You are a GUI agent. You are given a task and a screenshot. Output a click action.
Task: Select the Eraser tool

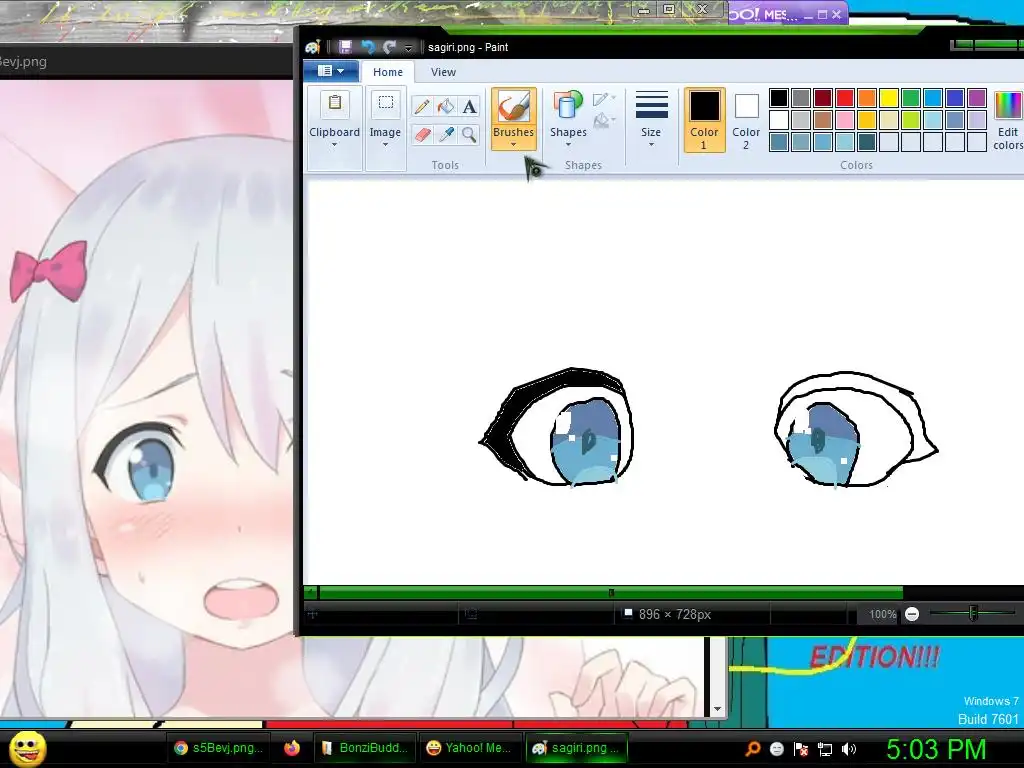pos(422,135)
